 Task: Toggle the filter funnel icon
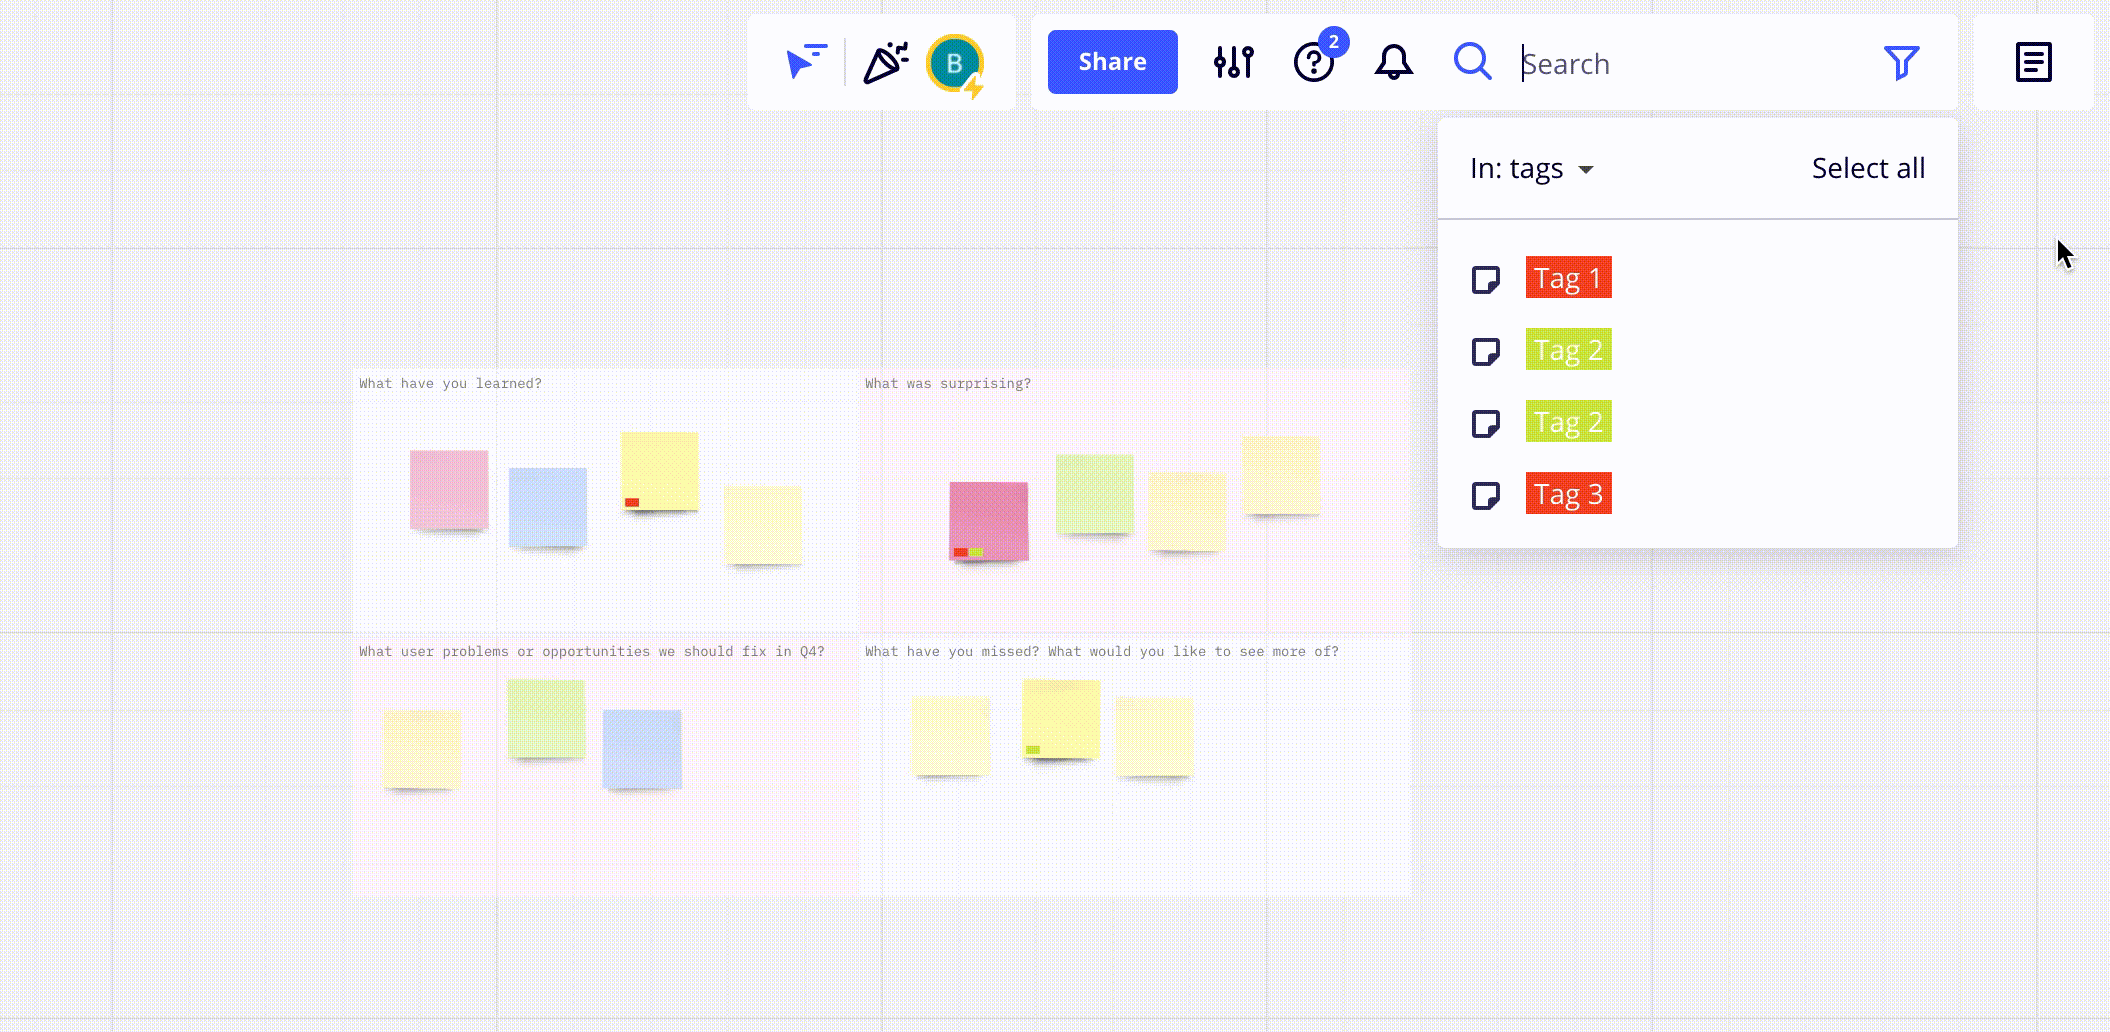pyautogui.click(x=1900, y=63)
